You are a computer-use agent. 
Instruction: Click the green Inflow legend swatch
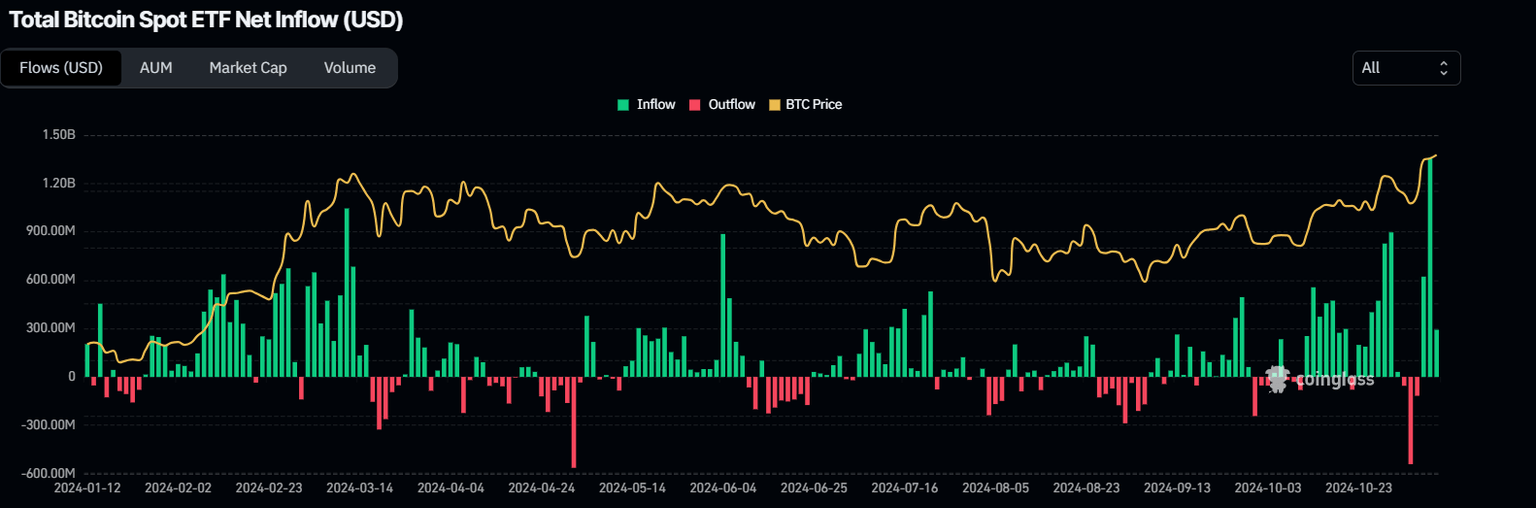point(624,104)
